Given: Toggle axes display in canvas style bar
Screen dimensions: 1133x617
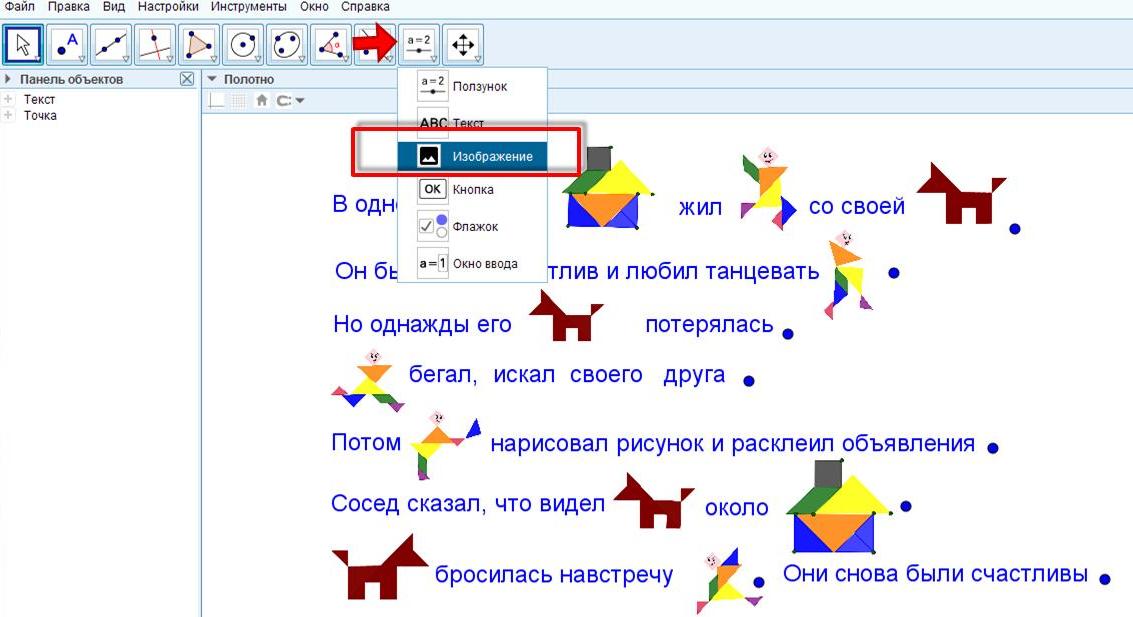Looking at the screenshot, I should point(217,100).
